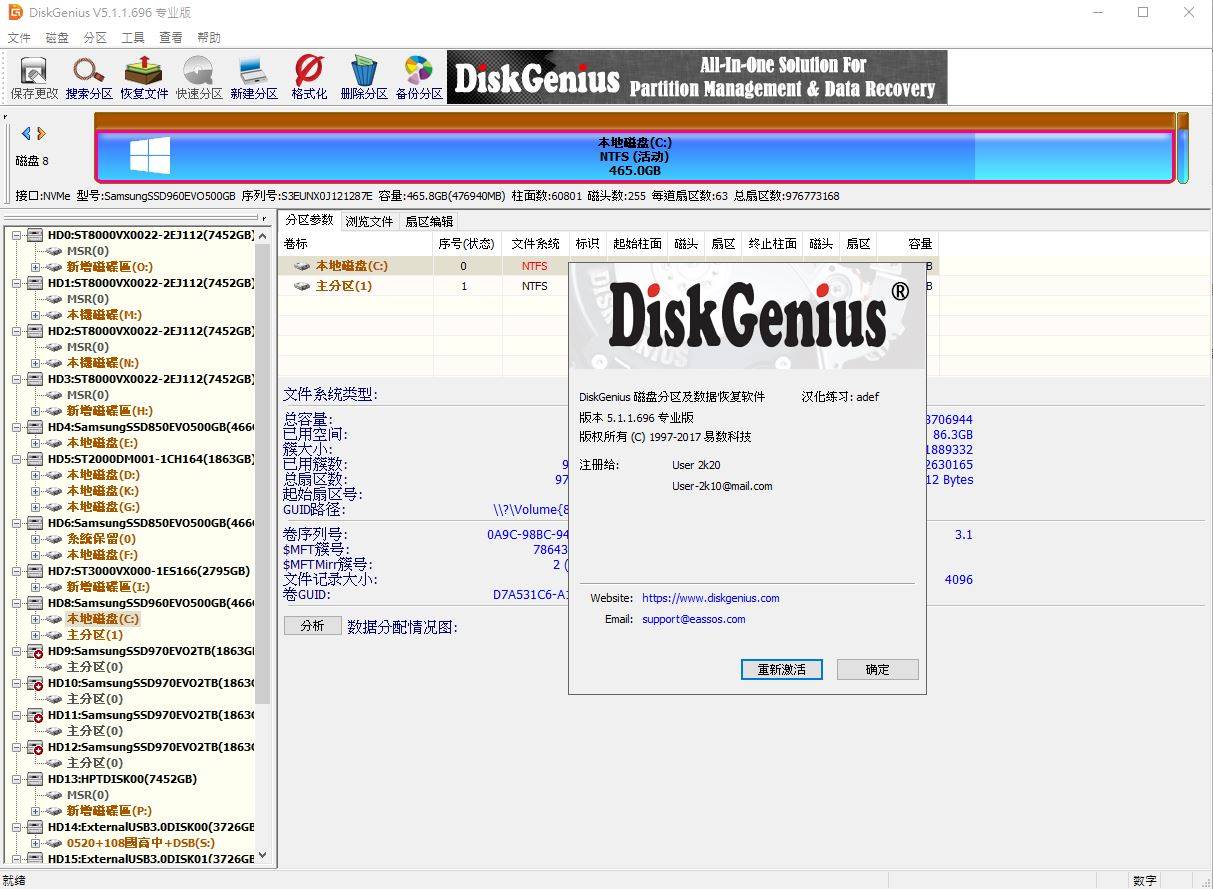
Task: Open the 恢复文件 recovery tool
Action: [x=144, y=71]
